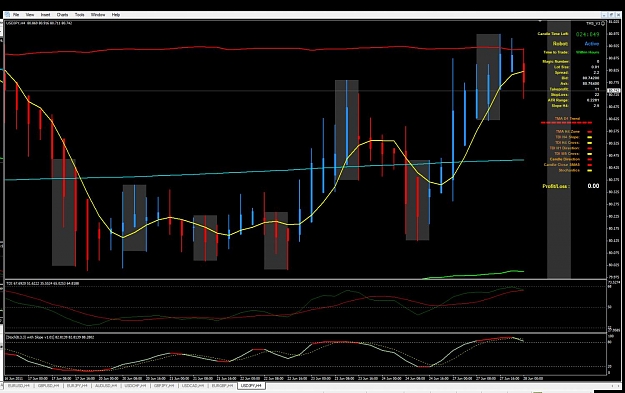Click the USDJPY,H4 chart header text
The width and height of the screenshot is (625, 393).
[x=39, y=23]
